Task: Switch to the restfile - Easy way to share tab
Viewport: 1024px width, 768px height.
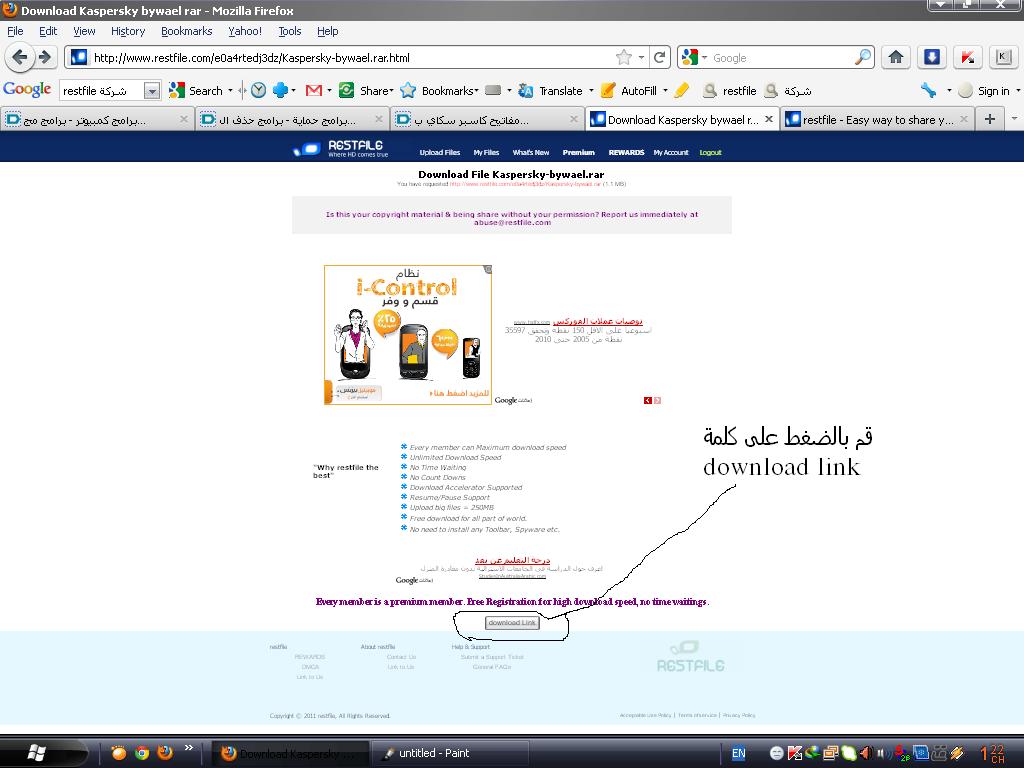Action: pyautogui.click(x=876, y=120)
